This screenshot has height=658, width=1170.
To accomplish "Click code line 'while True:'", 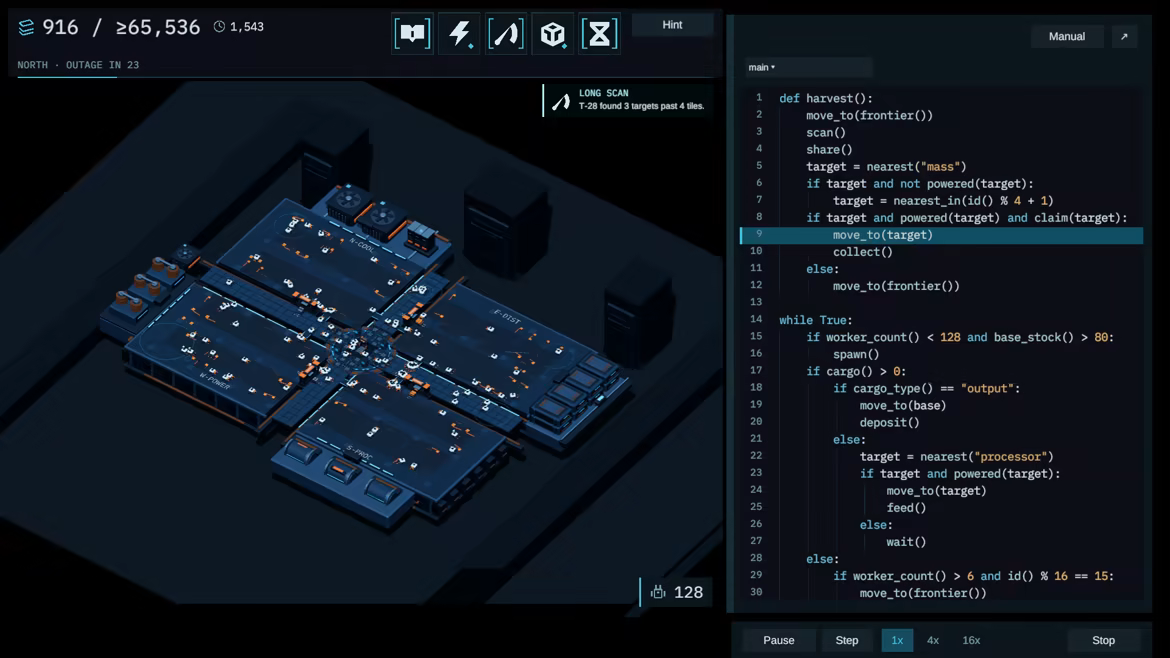I will coord(816,320).
